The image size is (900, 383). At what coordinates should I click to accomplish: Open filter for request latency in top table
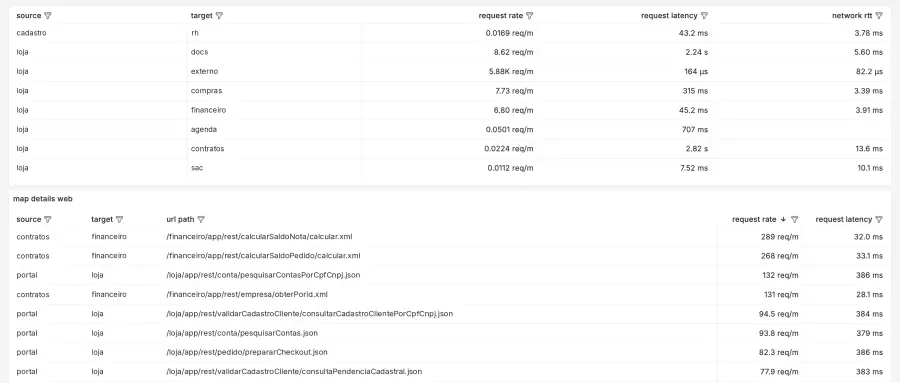point(704,16)
